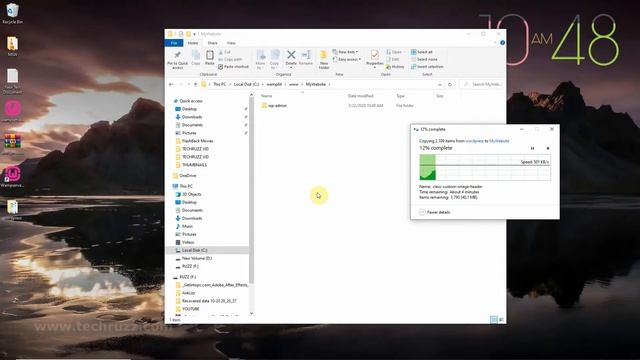This screenshot has width=640, height=360.
Task: Click the MyWebsite destination link
Action: click(x=499, y=141)
